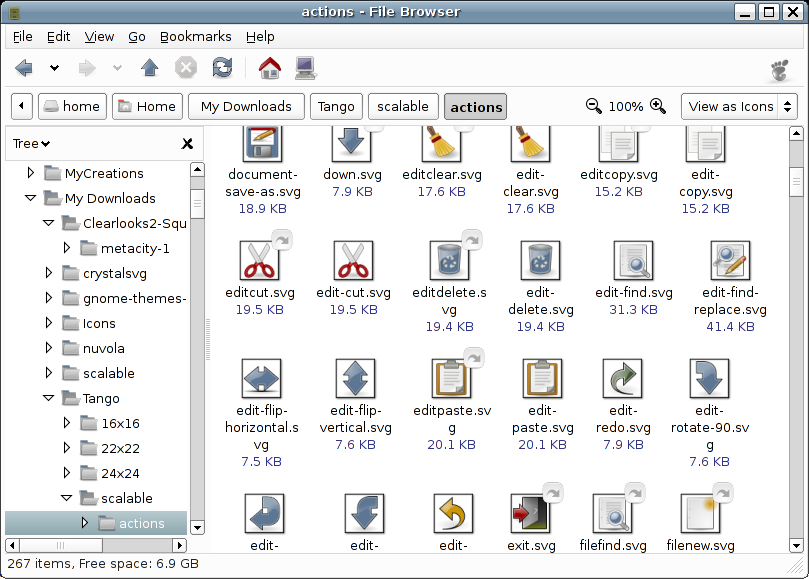This screenshot has width=809, height=579.
Task: Open the View as Icons combo box
Action: pos(739,106)
